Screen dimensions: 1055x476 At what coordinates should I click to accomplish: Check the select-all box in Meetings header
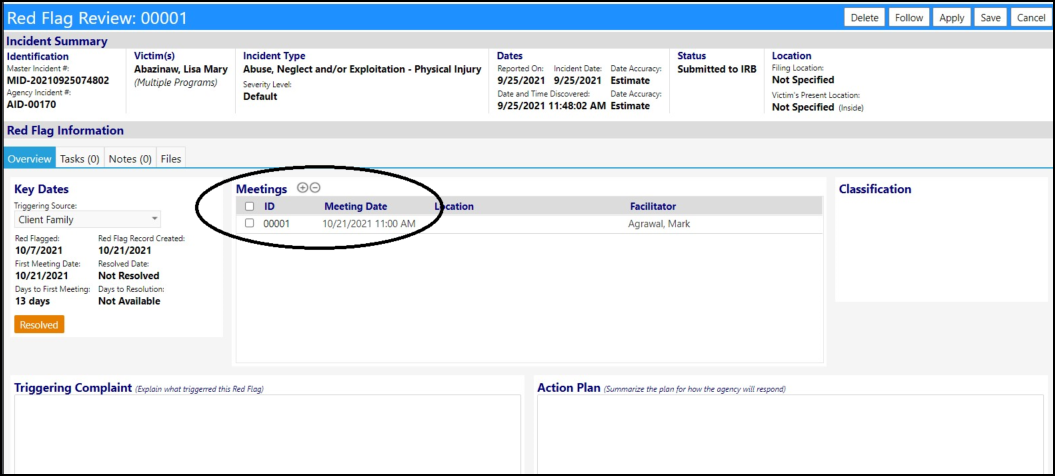(x=250, y=207)
